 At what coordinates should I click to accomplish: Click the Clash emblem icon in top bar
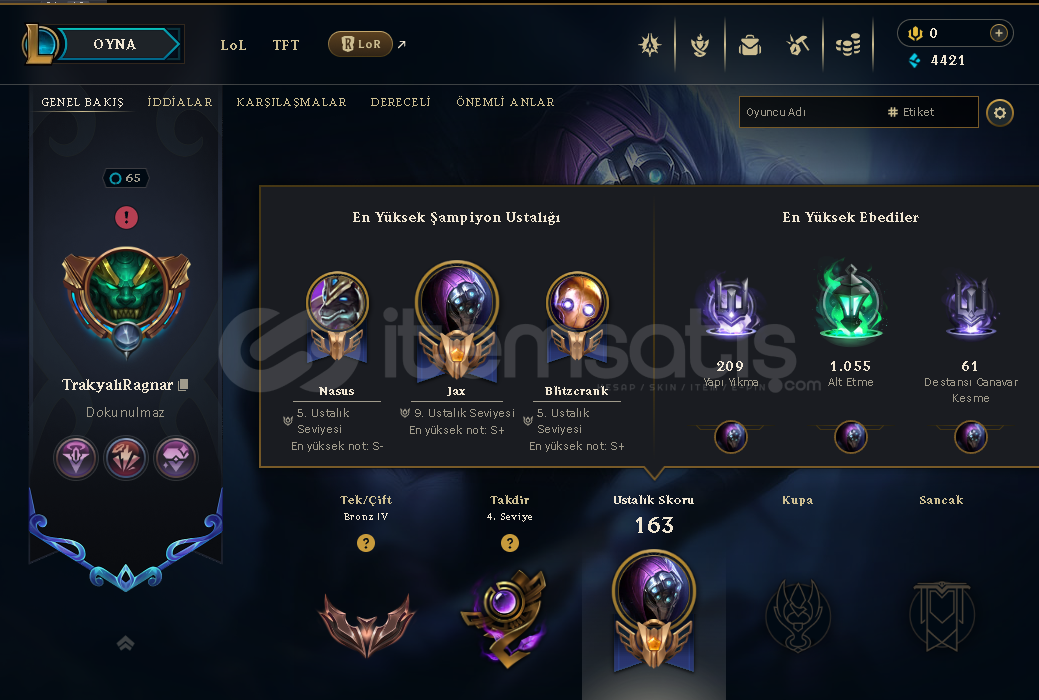(x=649, y=45)
